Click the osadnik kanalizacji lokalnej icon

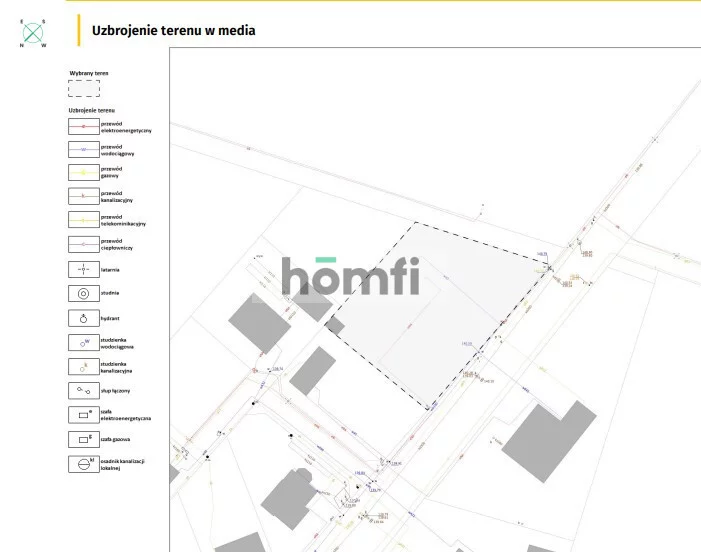(83, 464)
